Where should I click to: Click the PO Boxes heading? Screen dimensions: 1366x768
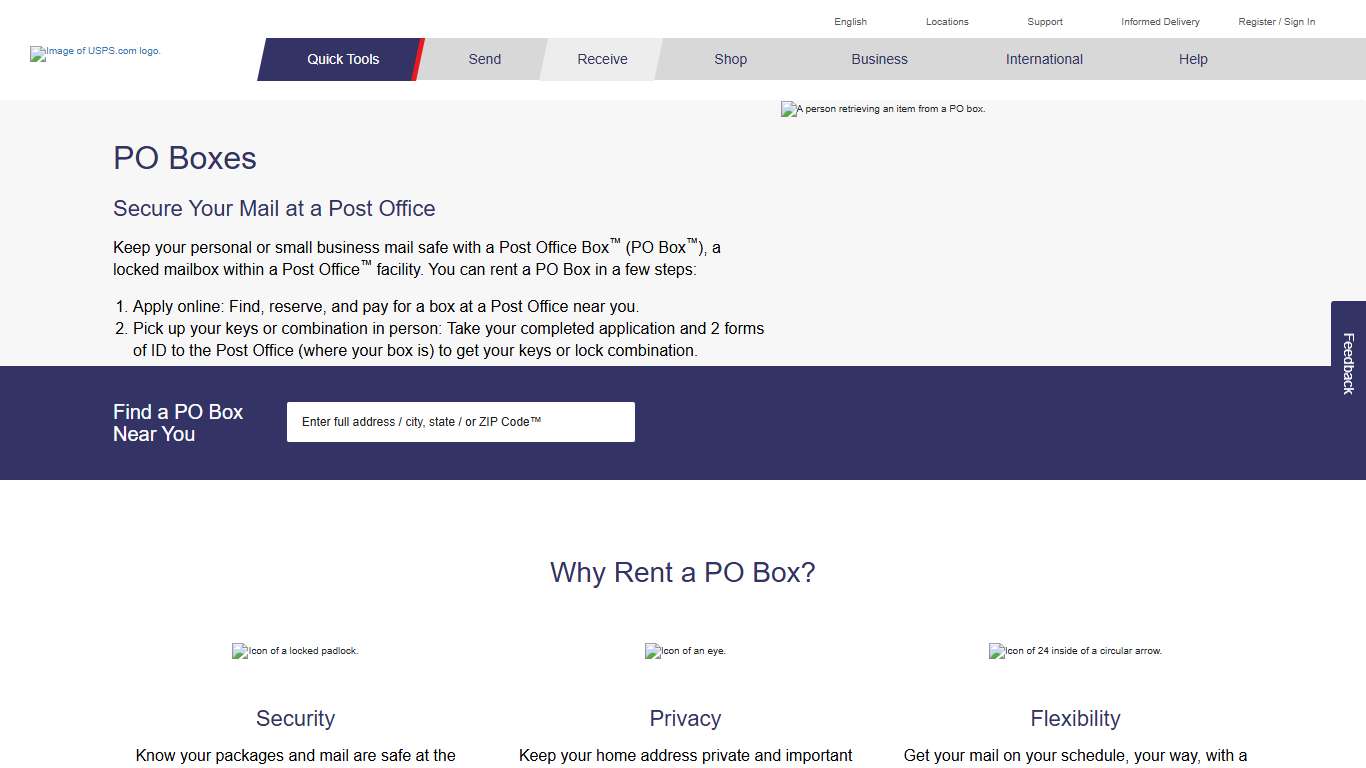184,158
